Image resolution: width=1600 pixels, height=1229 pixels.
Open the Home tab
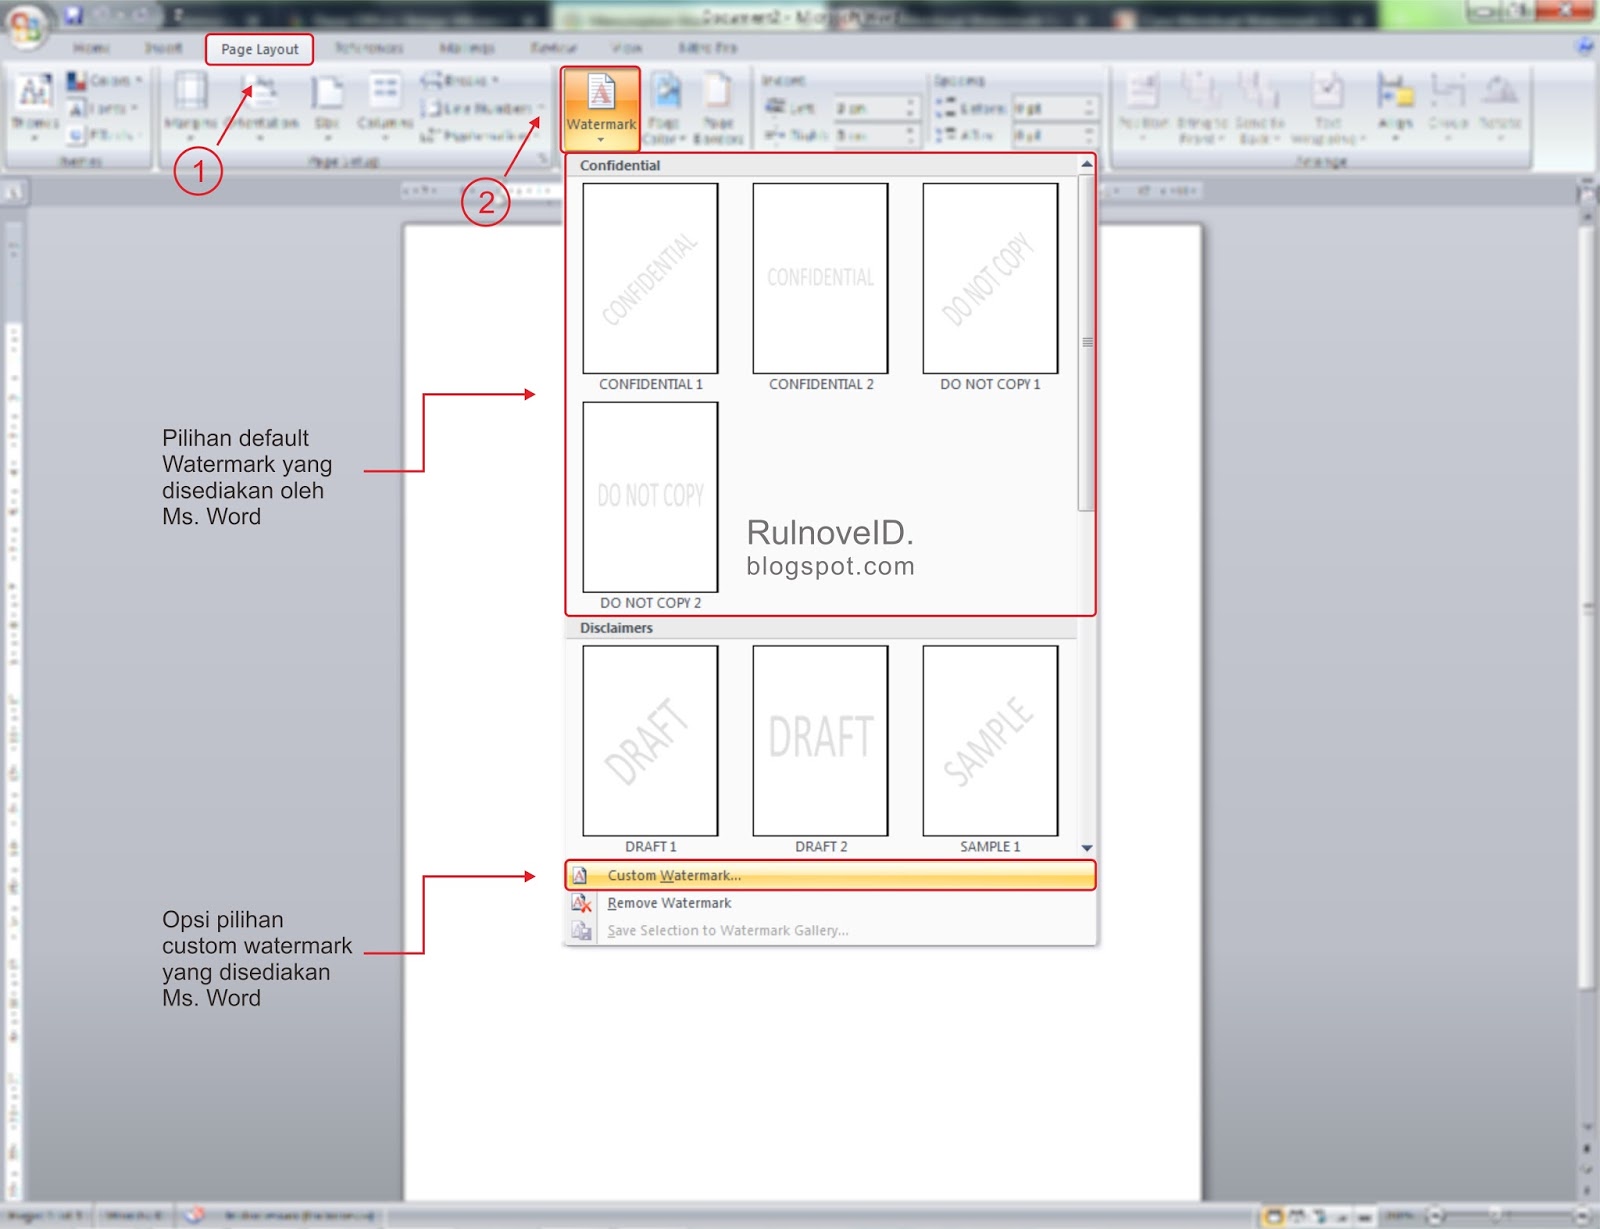pyautogui.click(x=90, y=48)
